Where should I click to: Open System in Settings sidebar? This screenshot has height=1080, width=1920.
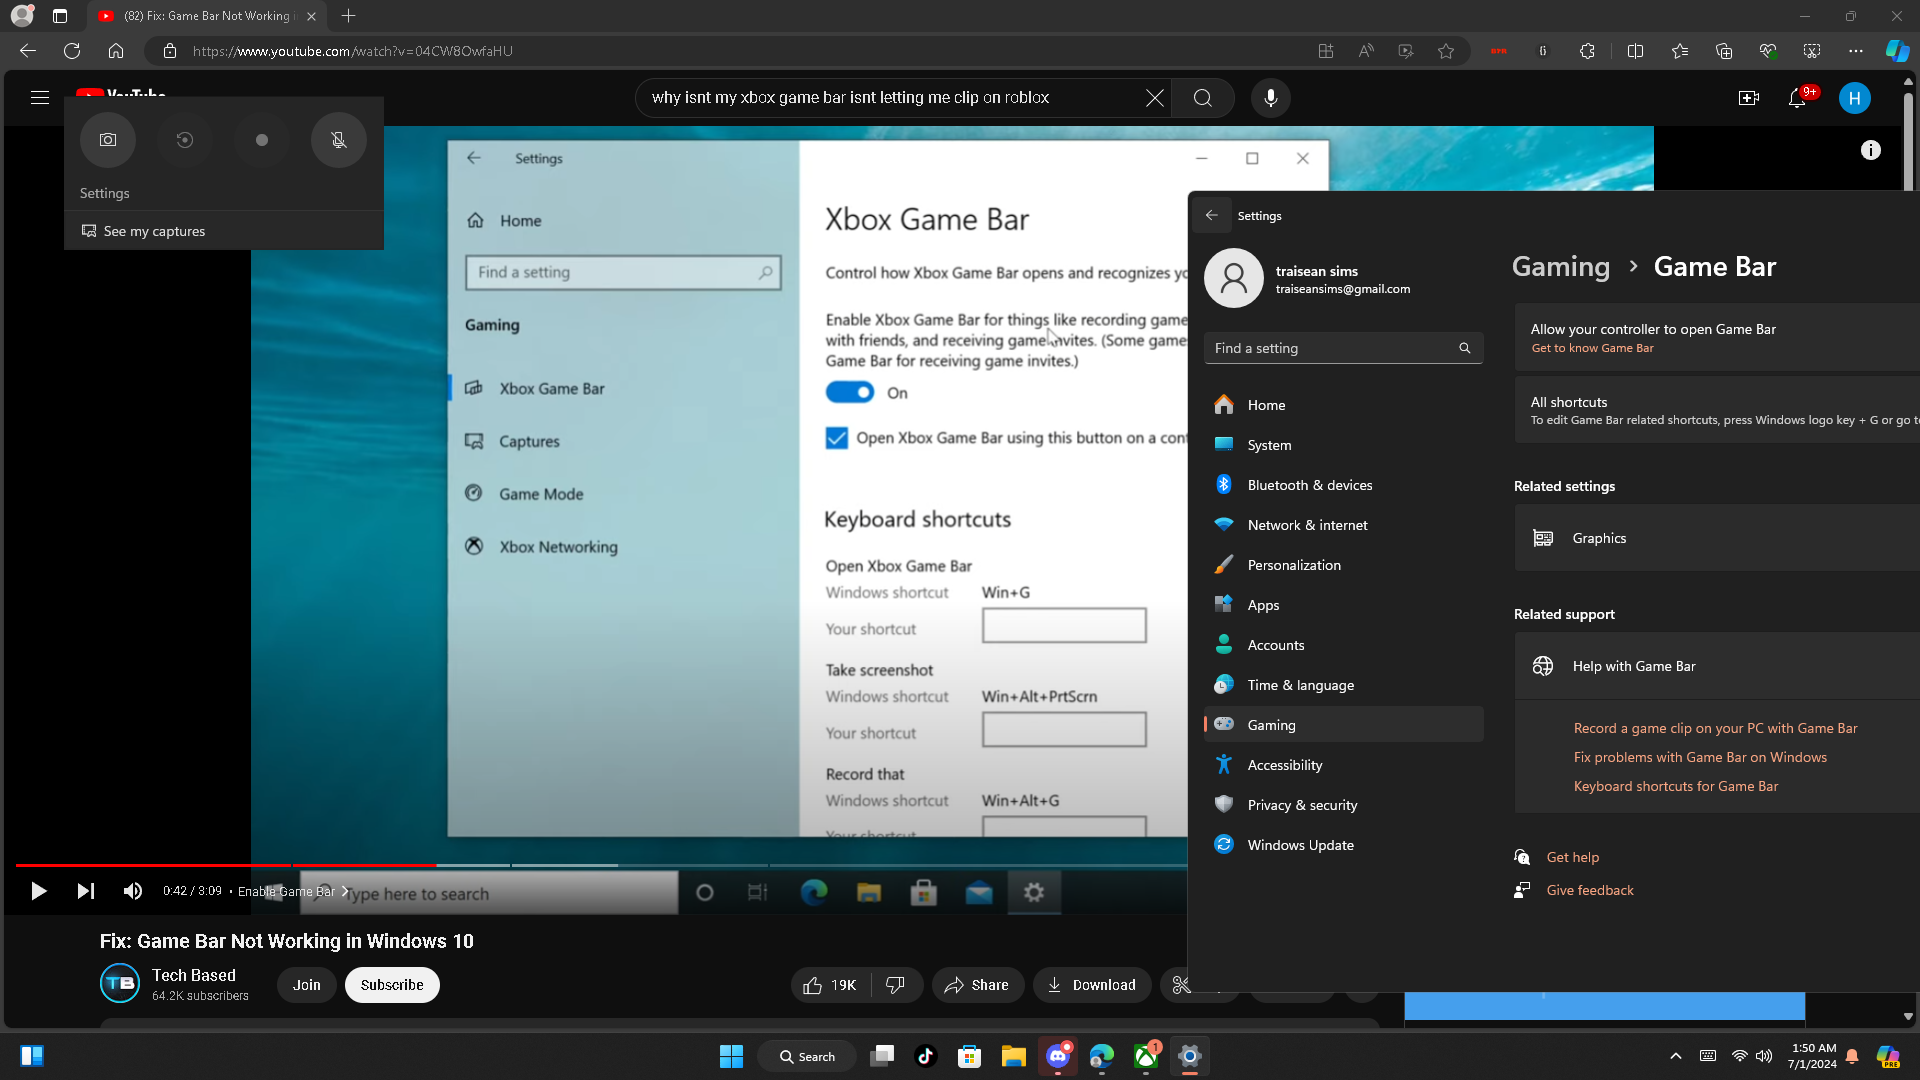click(x=1343, y=445)
